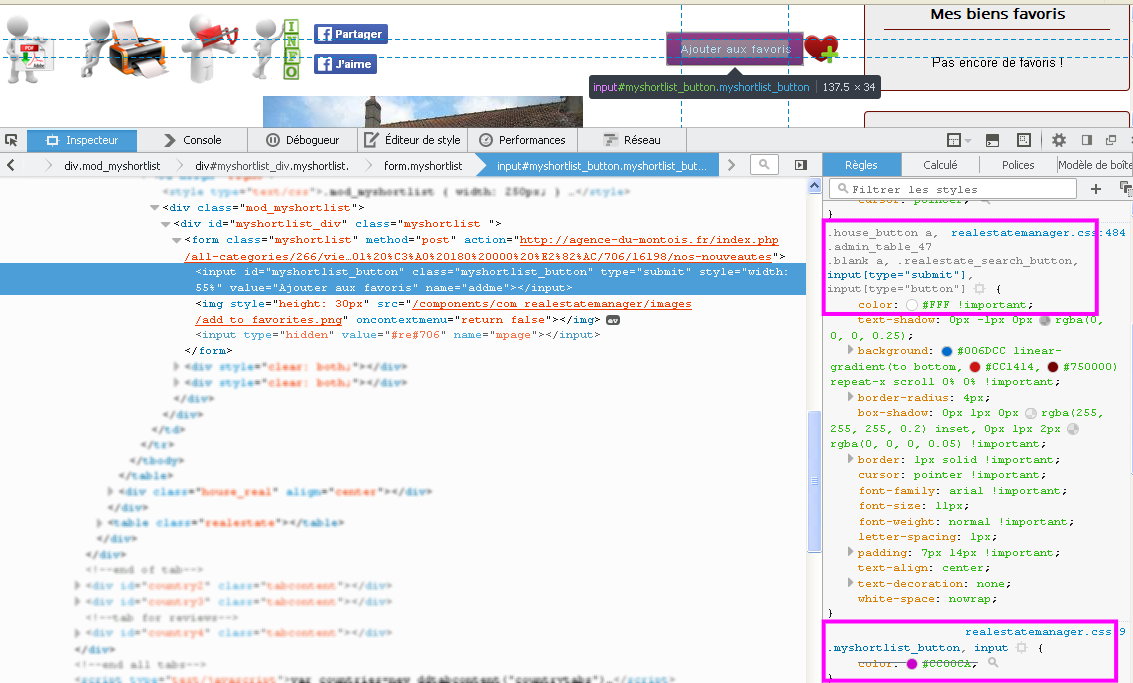Toggle the sidebar pane icon
Screen dimensions: 1133x683
click(801, 166)
